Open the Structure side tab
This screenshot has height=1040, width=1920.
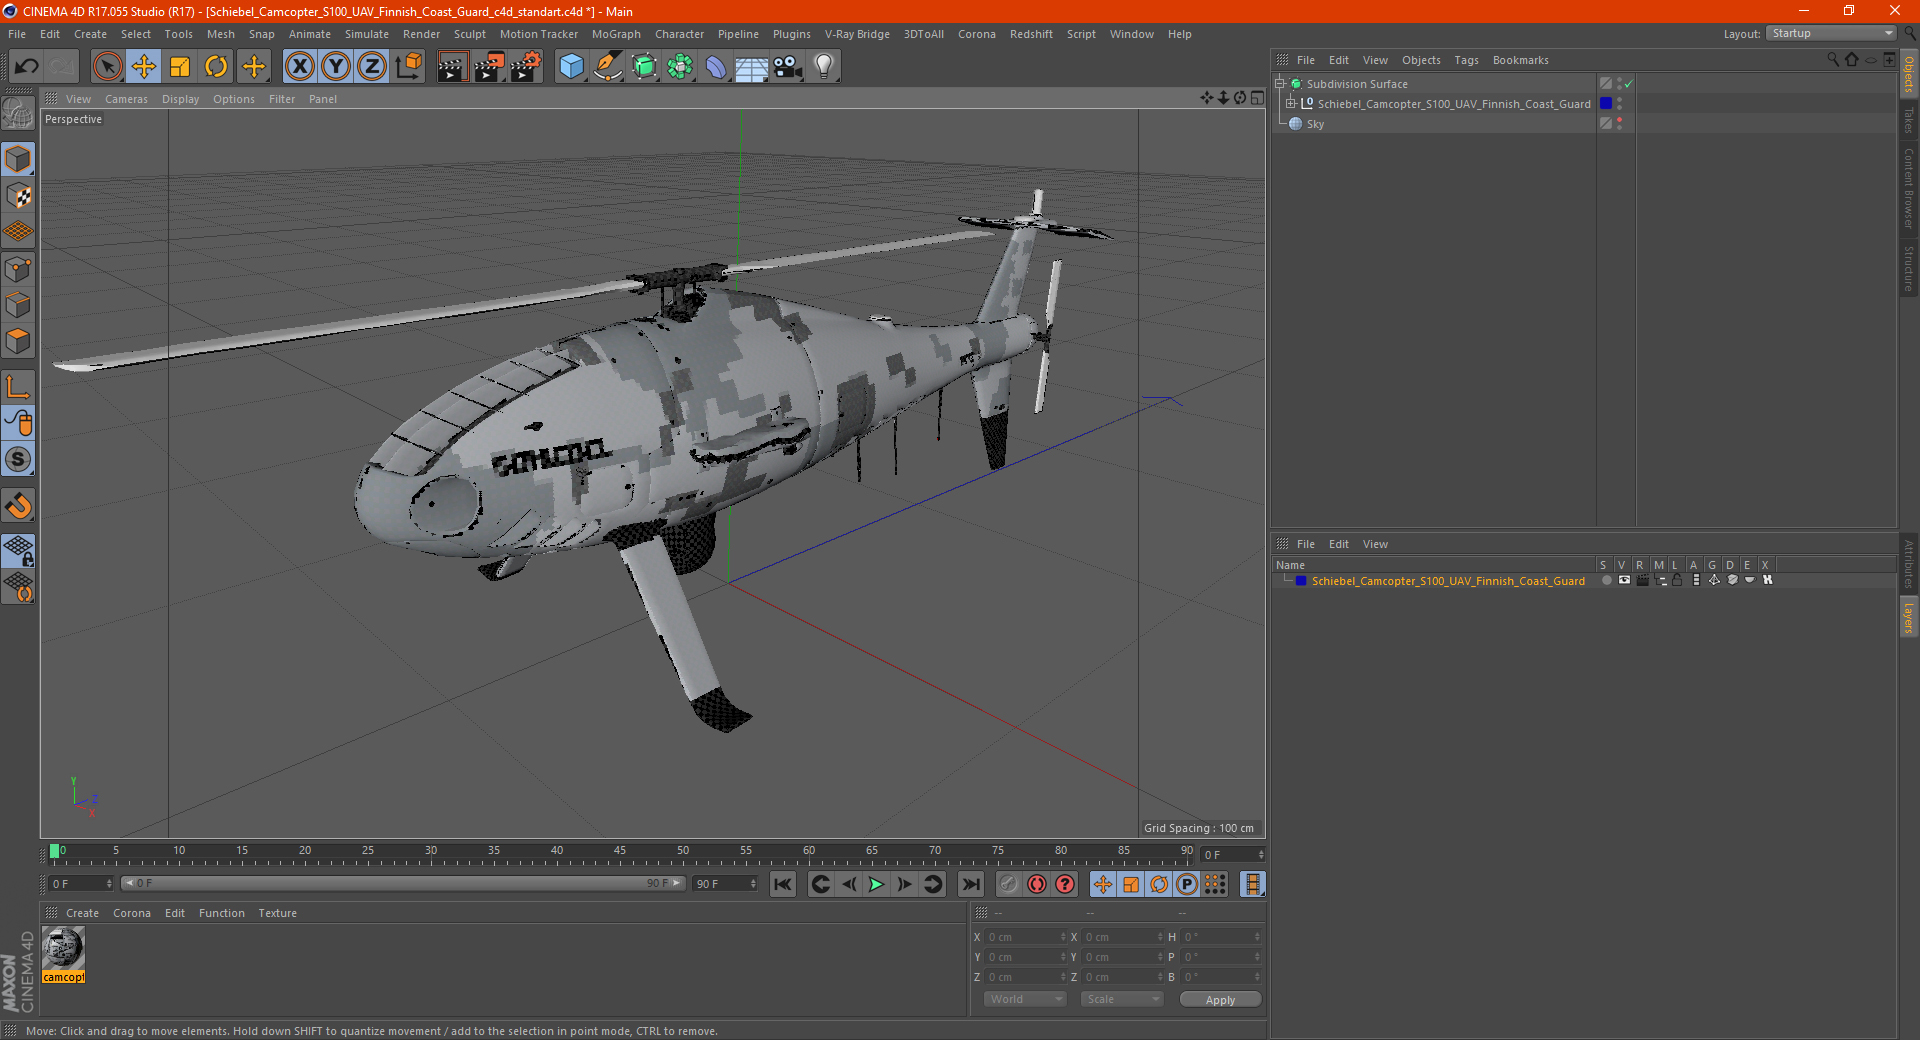pyautogui.click(x=1908, y=268)
